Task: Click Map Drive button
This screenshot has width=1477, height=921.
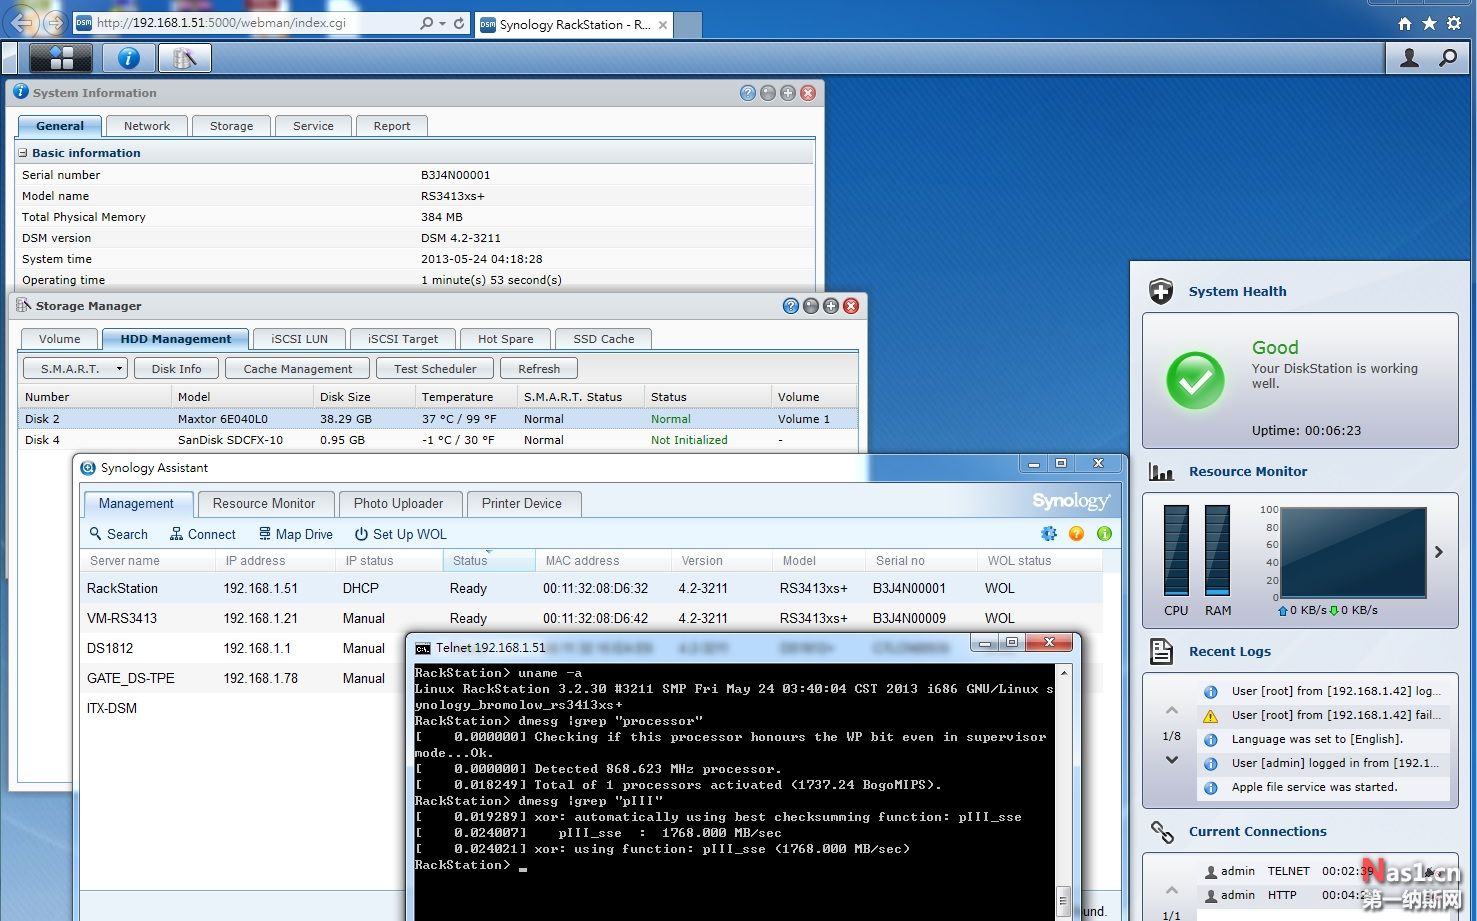Action: click(296, 535)
